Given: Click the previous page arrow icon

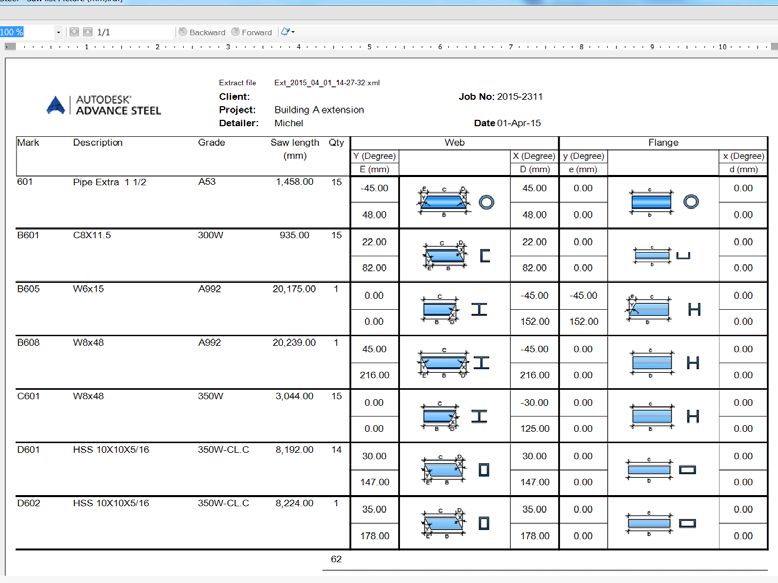Looking at the screenshot, I should pos(74,32).
